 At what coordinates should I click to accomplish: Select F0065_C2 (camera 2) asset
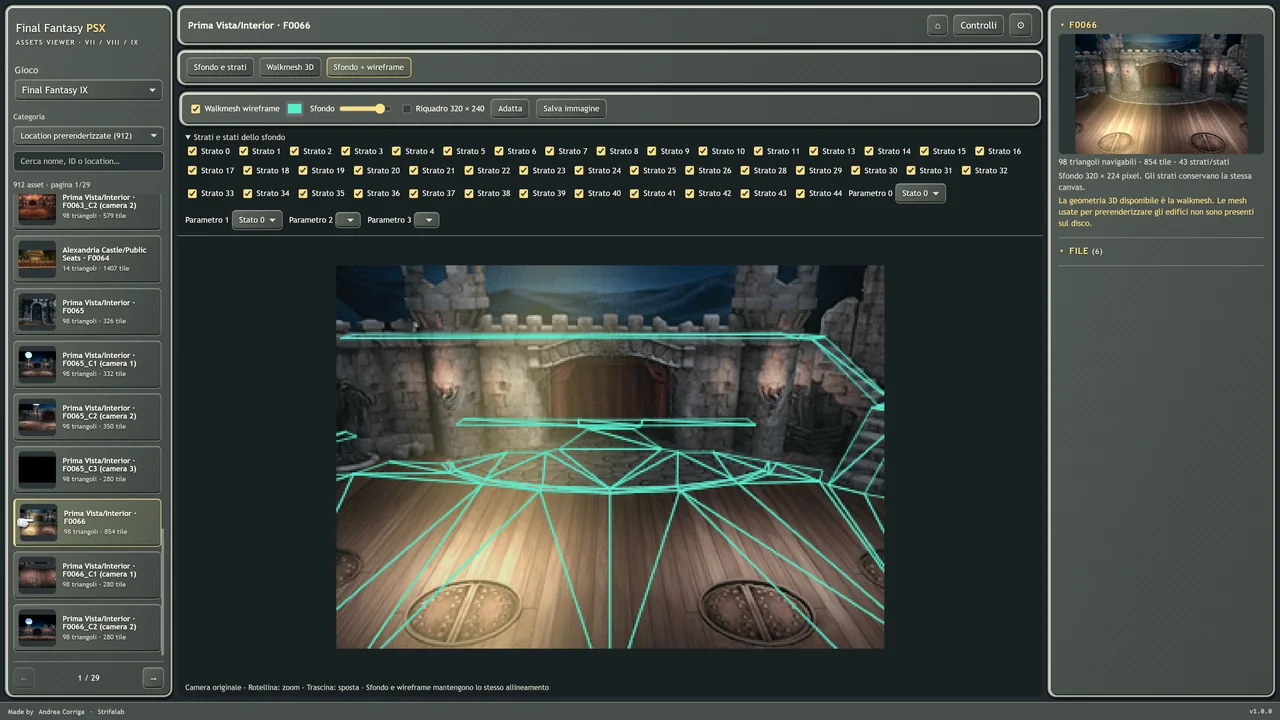click(87, 417)
